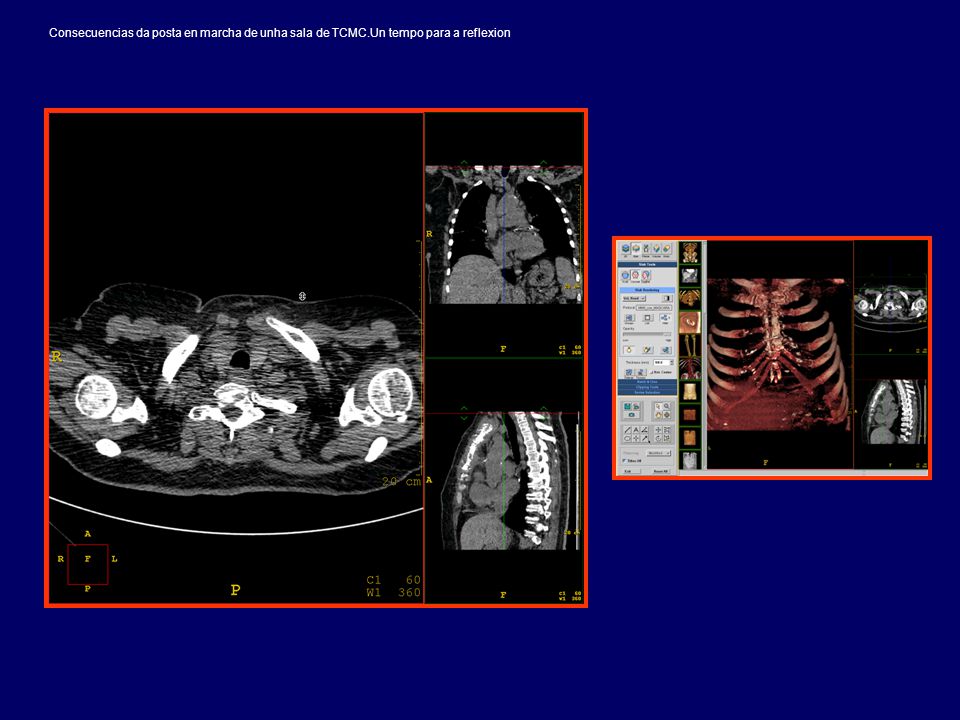The image size is (960, 720).
Task: Toggle the checkbox left of the Exit button's panel
Action: coord(624,460)
